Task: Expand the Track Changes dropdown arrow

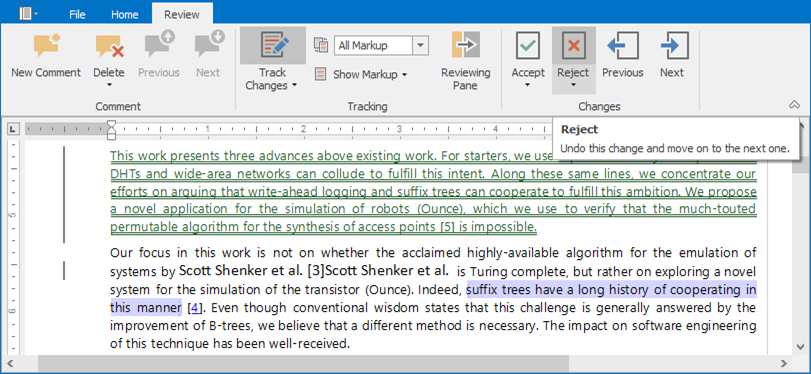Action: click(x=295, y=85)
